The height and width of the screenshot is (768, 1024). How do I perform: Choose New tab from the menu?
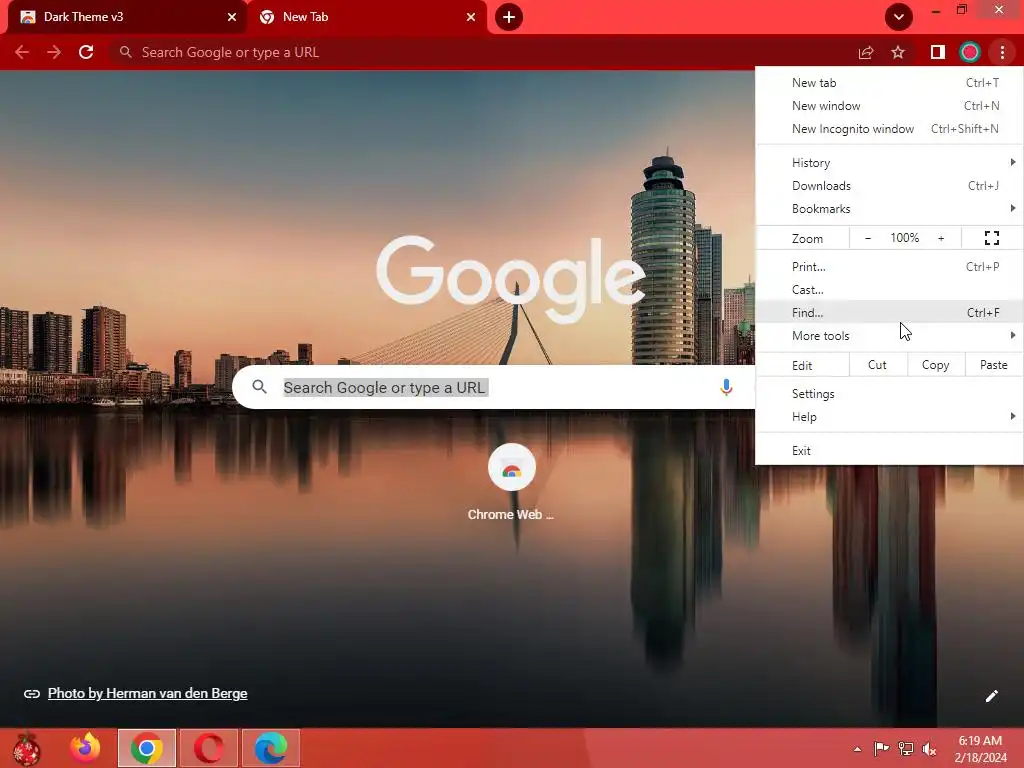click(889, 83)
